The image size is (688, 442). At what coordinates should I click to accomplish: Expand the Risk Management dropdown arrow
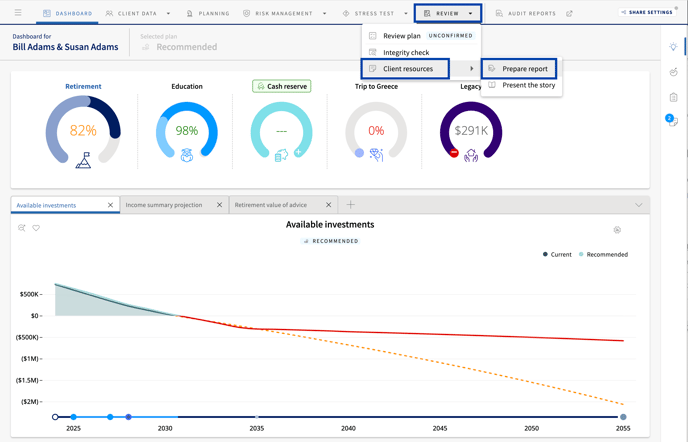[325, 14]
